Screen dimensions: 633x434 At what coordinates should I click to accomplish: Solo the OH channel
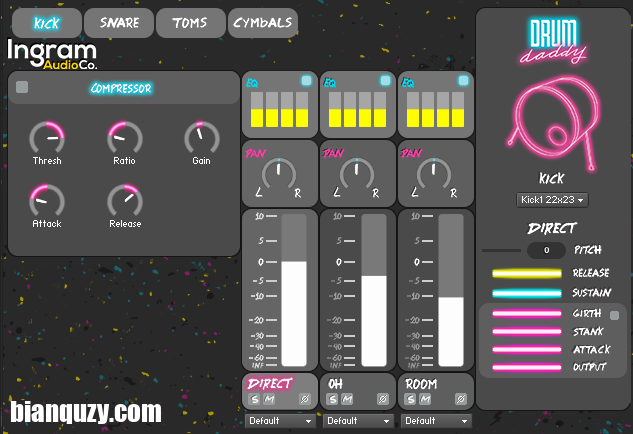(332, 399)
